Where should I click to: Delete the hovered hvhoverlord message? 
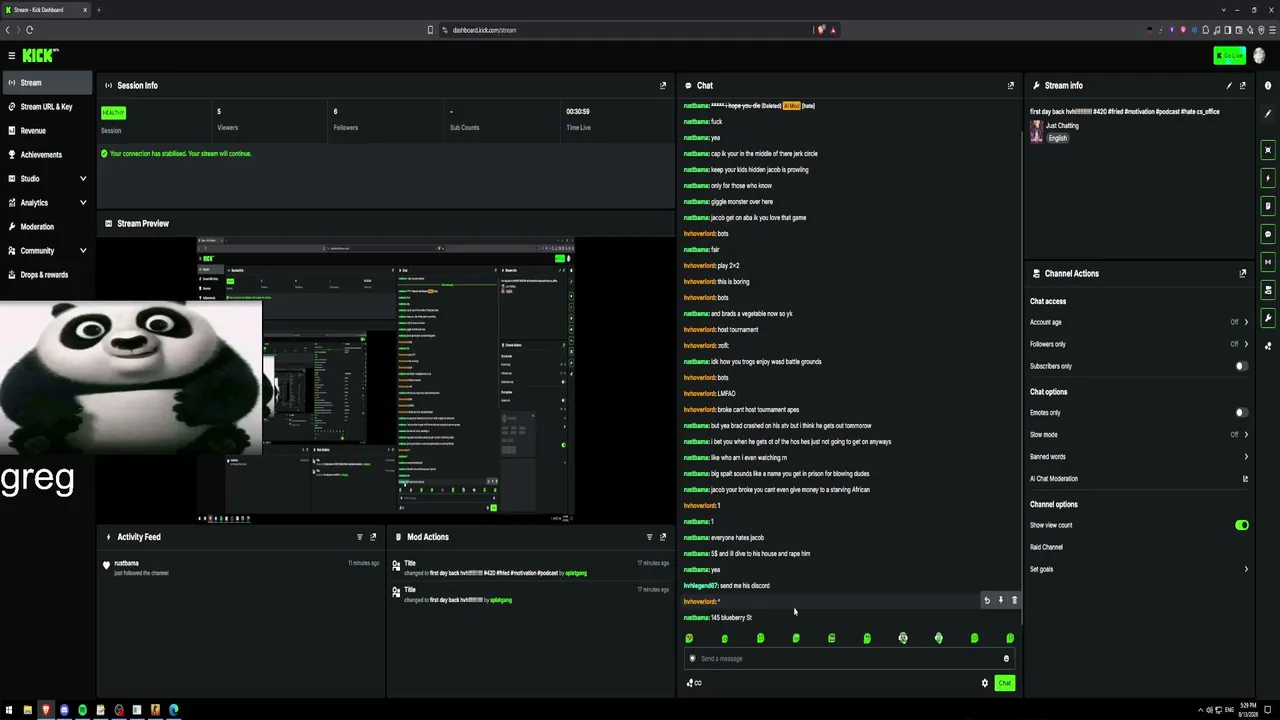point(1014,601)
